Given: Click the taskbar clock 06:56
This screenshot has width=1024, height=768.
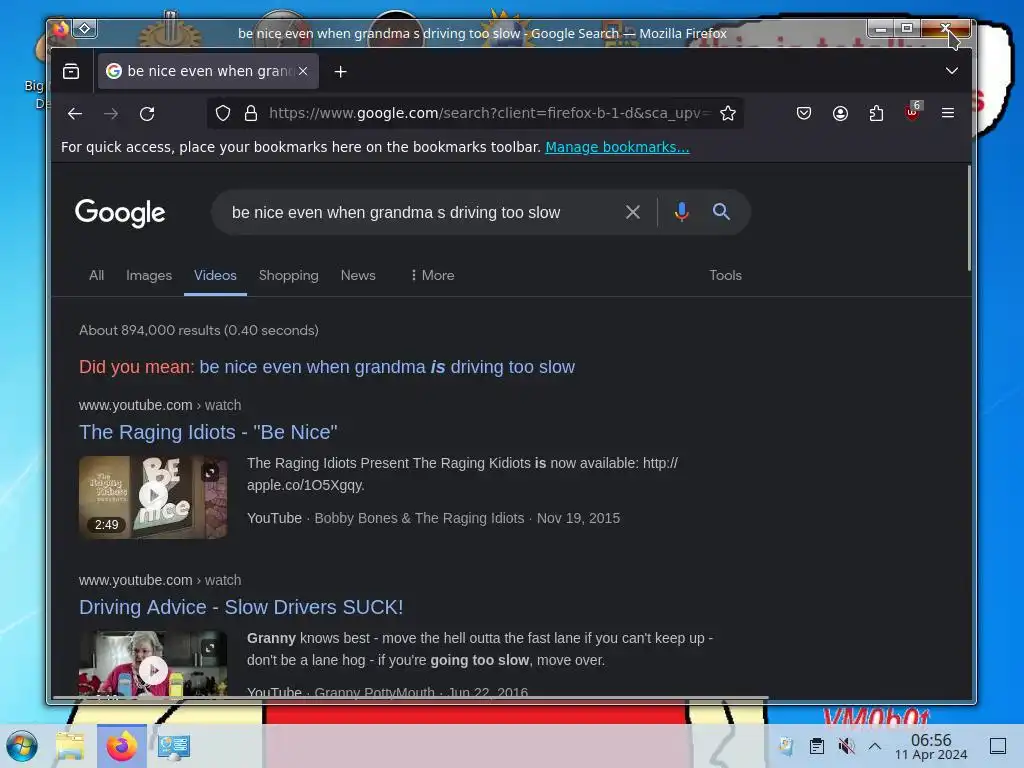Looking at the screenshot, I should (931, 746).
